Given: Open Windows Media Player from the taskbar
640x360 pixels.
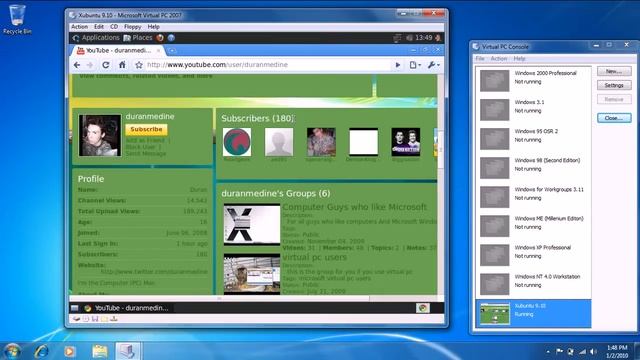Looking at the screenshot, I should [70, 351].
